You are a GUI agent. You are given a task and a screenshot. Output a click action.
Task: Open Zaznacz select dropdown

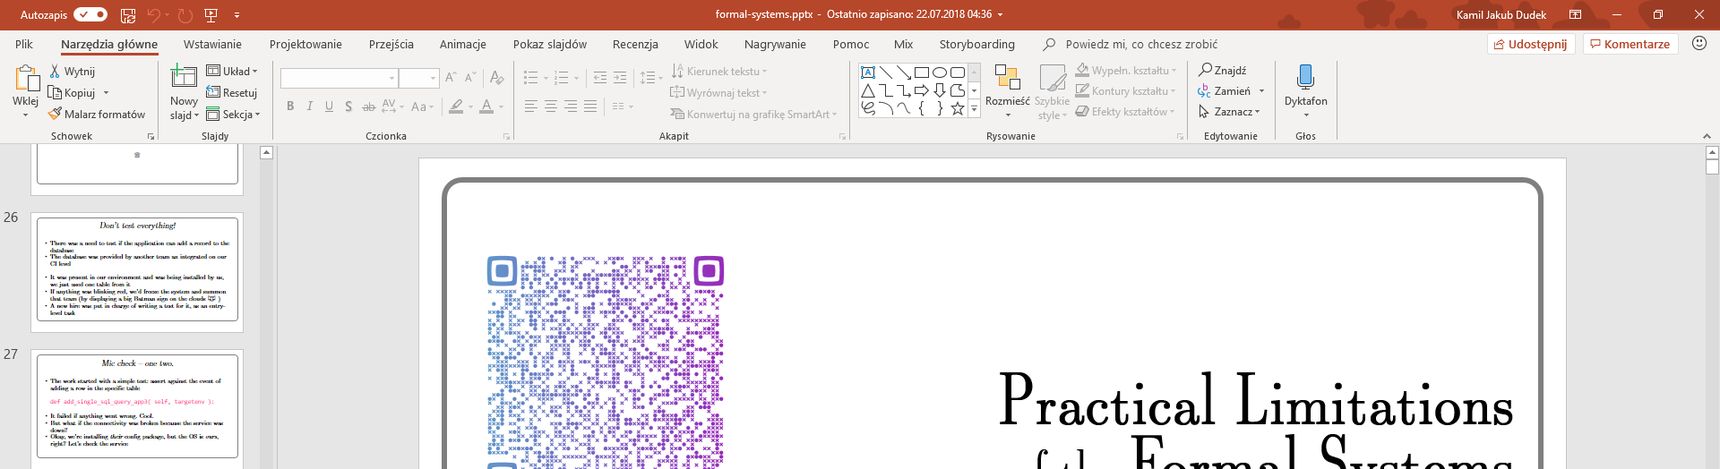pyautogui.click(x=1229, y=112)
